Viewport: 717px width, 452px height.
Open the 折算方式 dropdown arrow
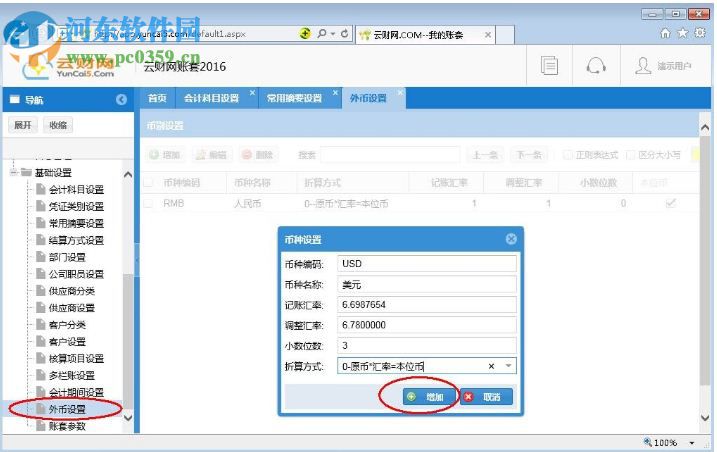508,366
